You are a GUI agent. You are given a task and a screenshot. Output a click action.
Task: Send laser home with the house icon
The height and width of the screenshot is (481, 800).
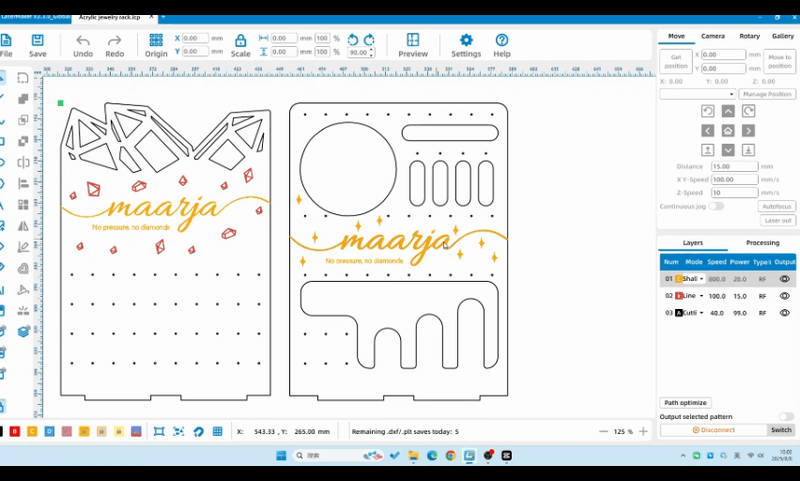pyautogui.click(x=728, y=131)
